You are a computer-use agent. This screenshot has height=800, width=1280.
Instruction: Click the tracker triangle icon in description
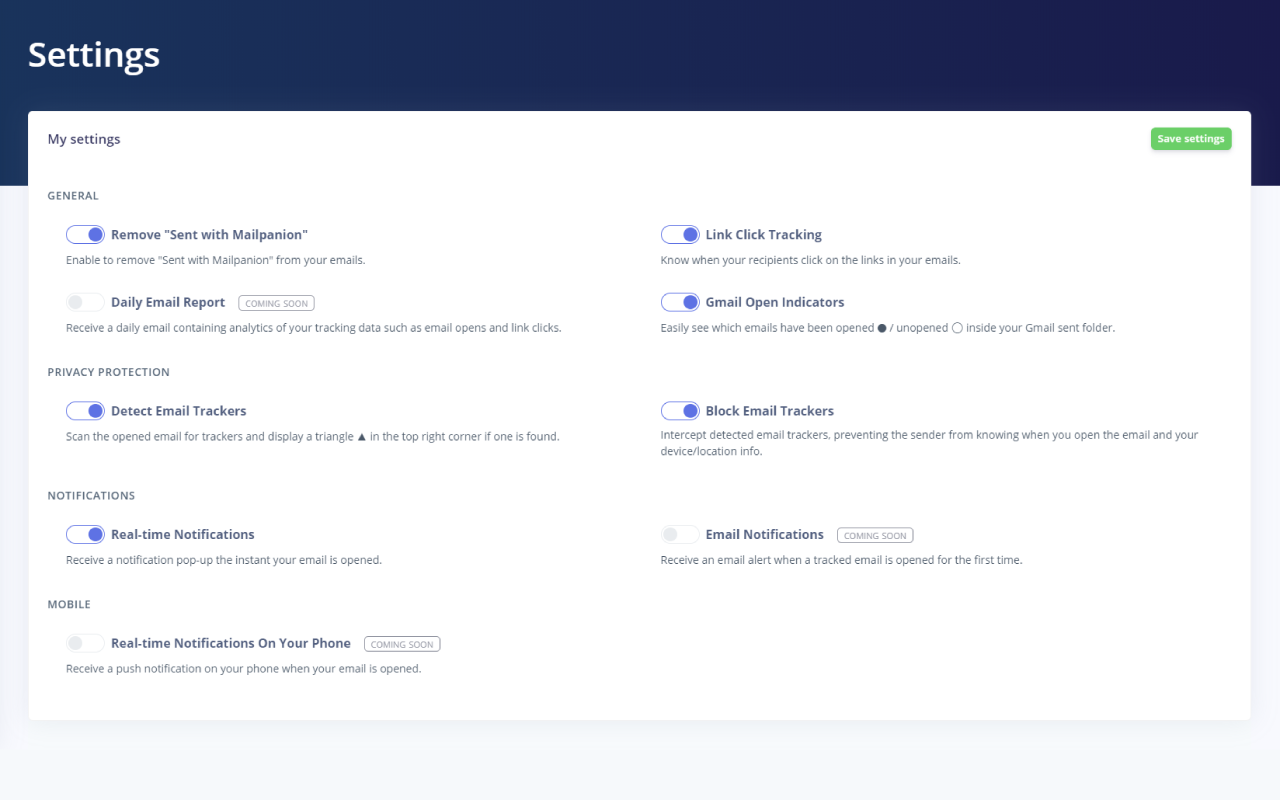tap(362, 437)
